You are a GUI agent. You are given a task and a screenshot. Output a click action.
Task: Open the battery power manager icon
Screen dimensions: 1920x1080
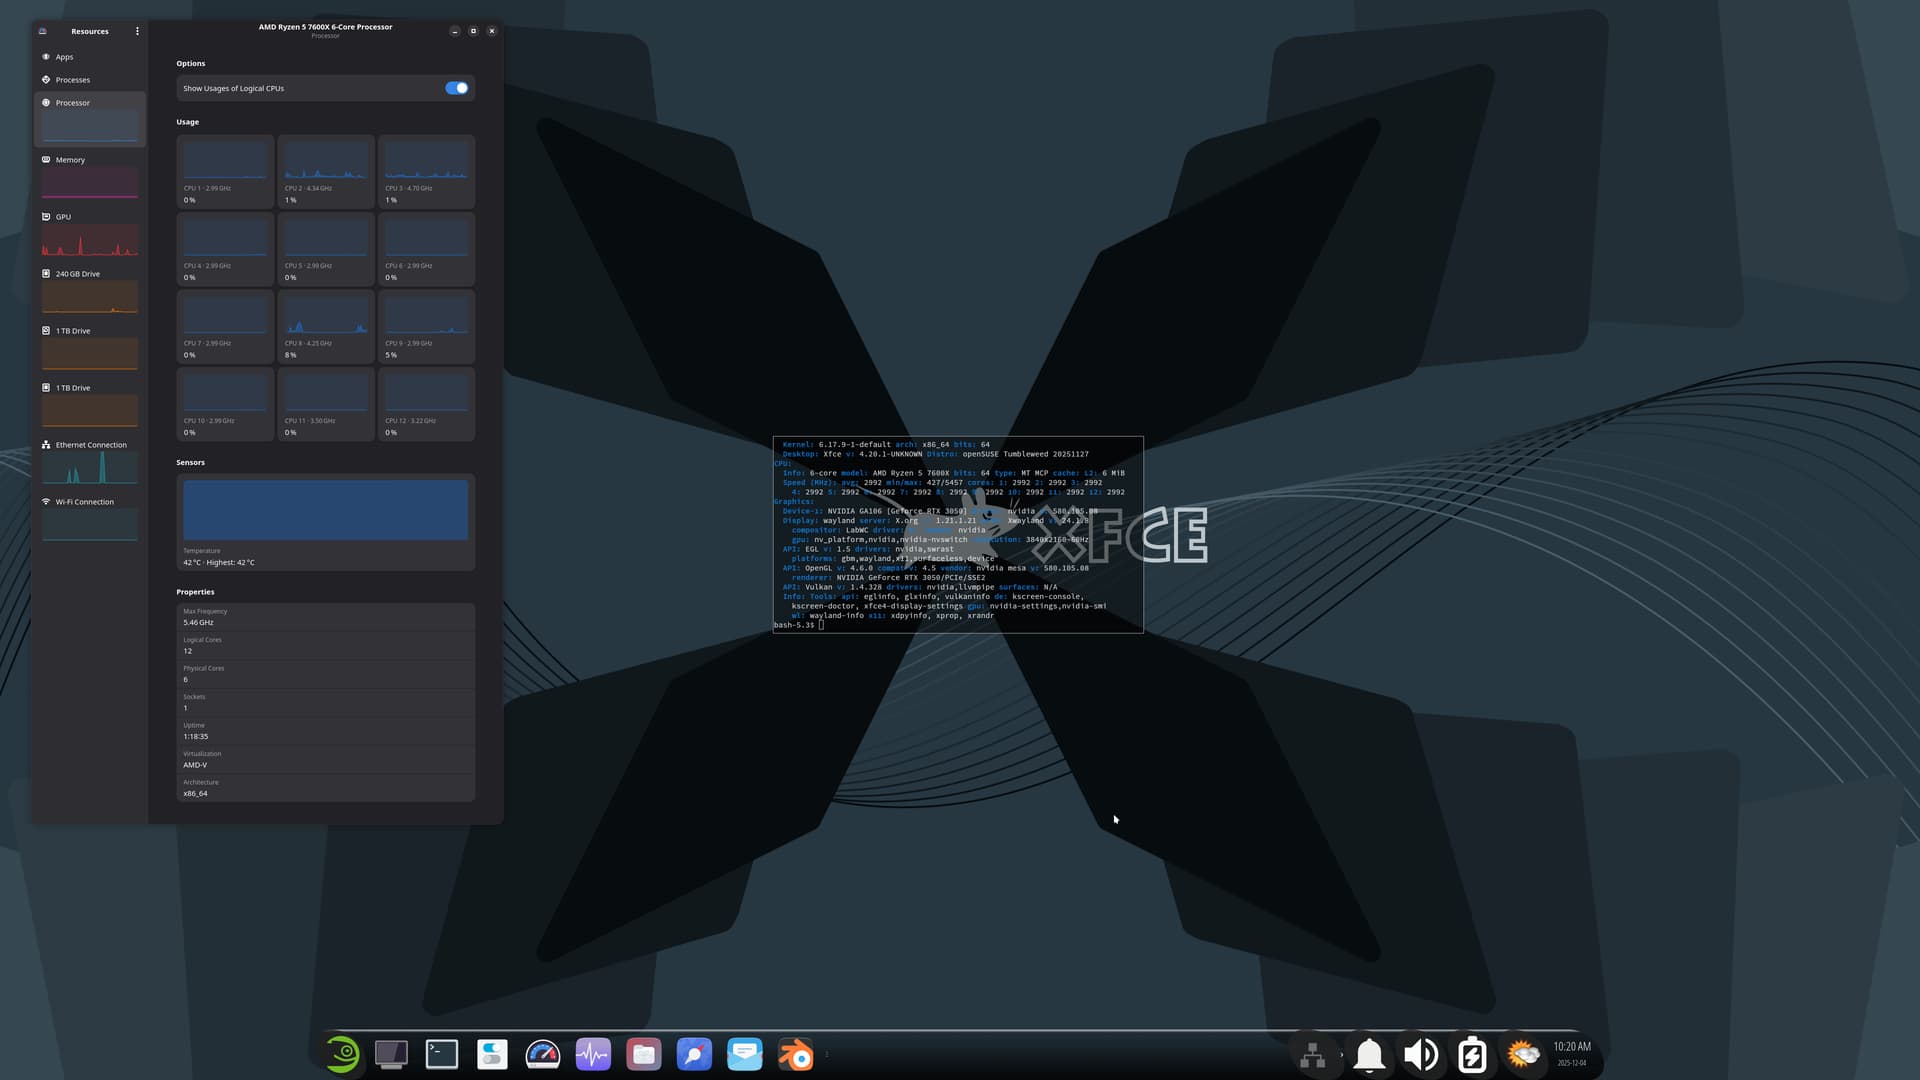1472,1054
